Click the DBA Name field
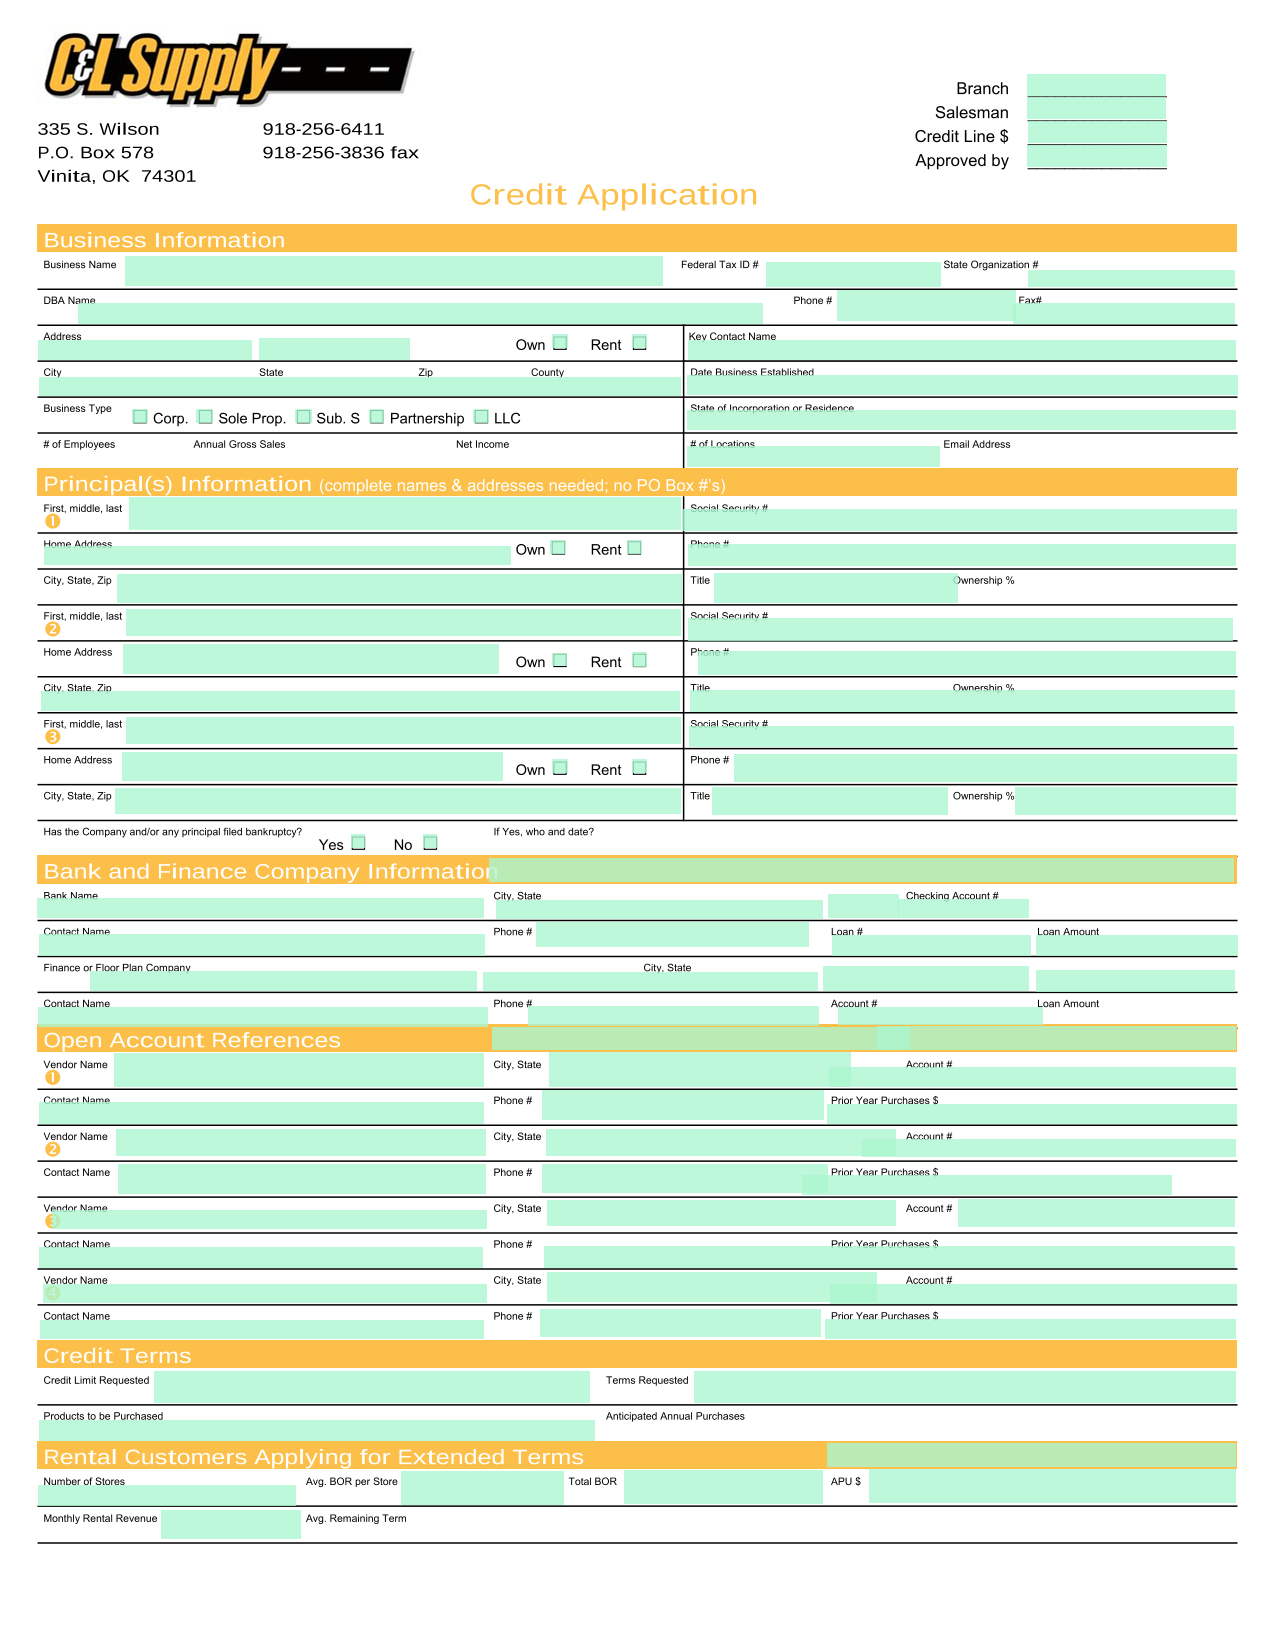Viewport: 1275px width, 1649px height. [x=420, y=313]
